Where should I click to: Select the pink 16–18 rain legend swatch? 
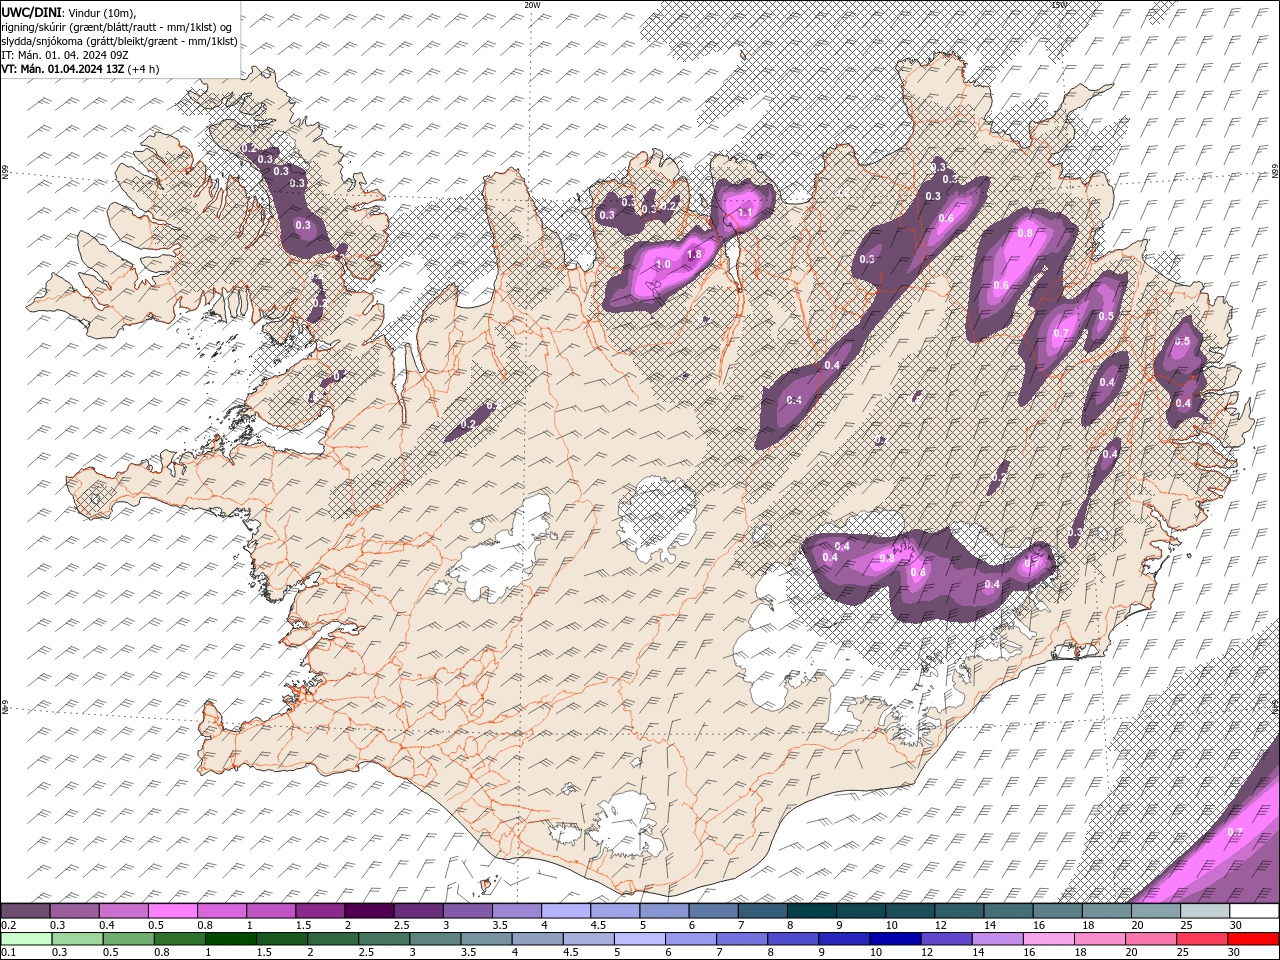tap(1049, 939)
